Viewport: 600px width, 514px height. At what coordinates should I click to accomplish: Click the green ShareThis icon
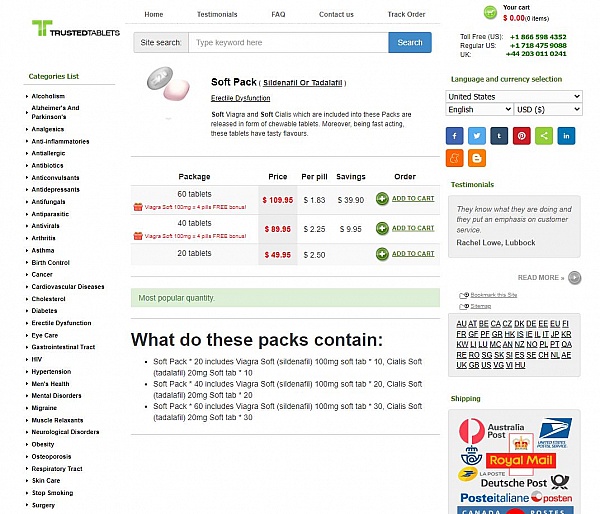pos(544,136)
